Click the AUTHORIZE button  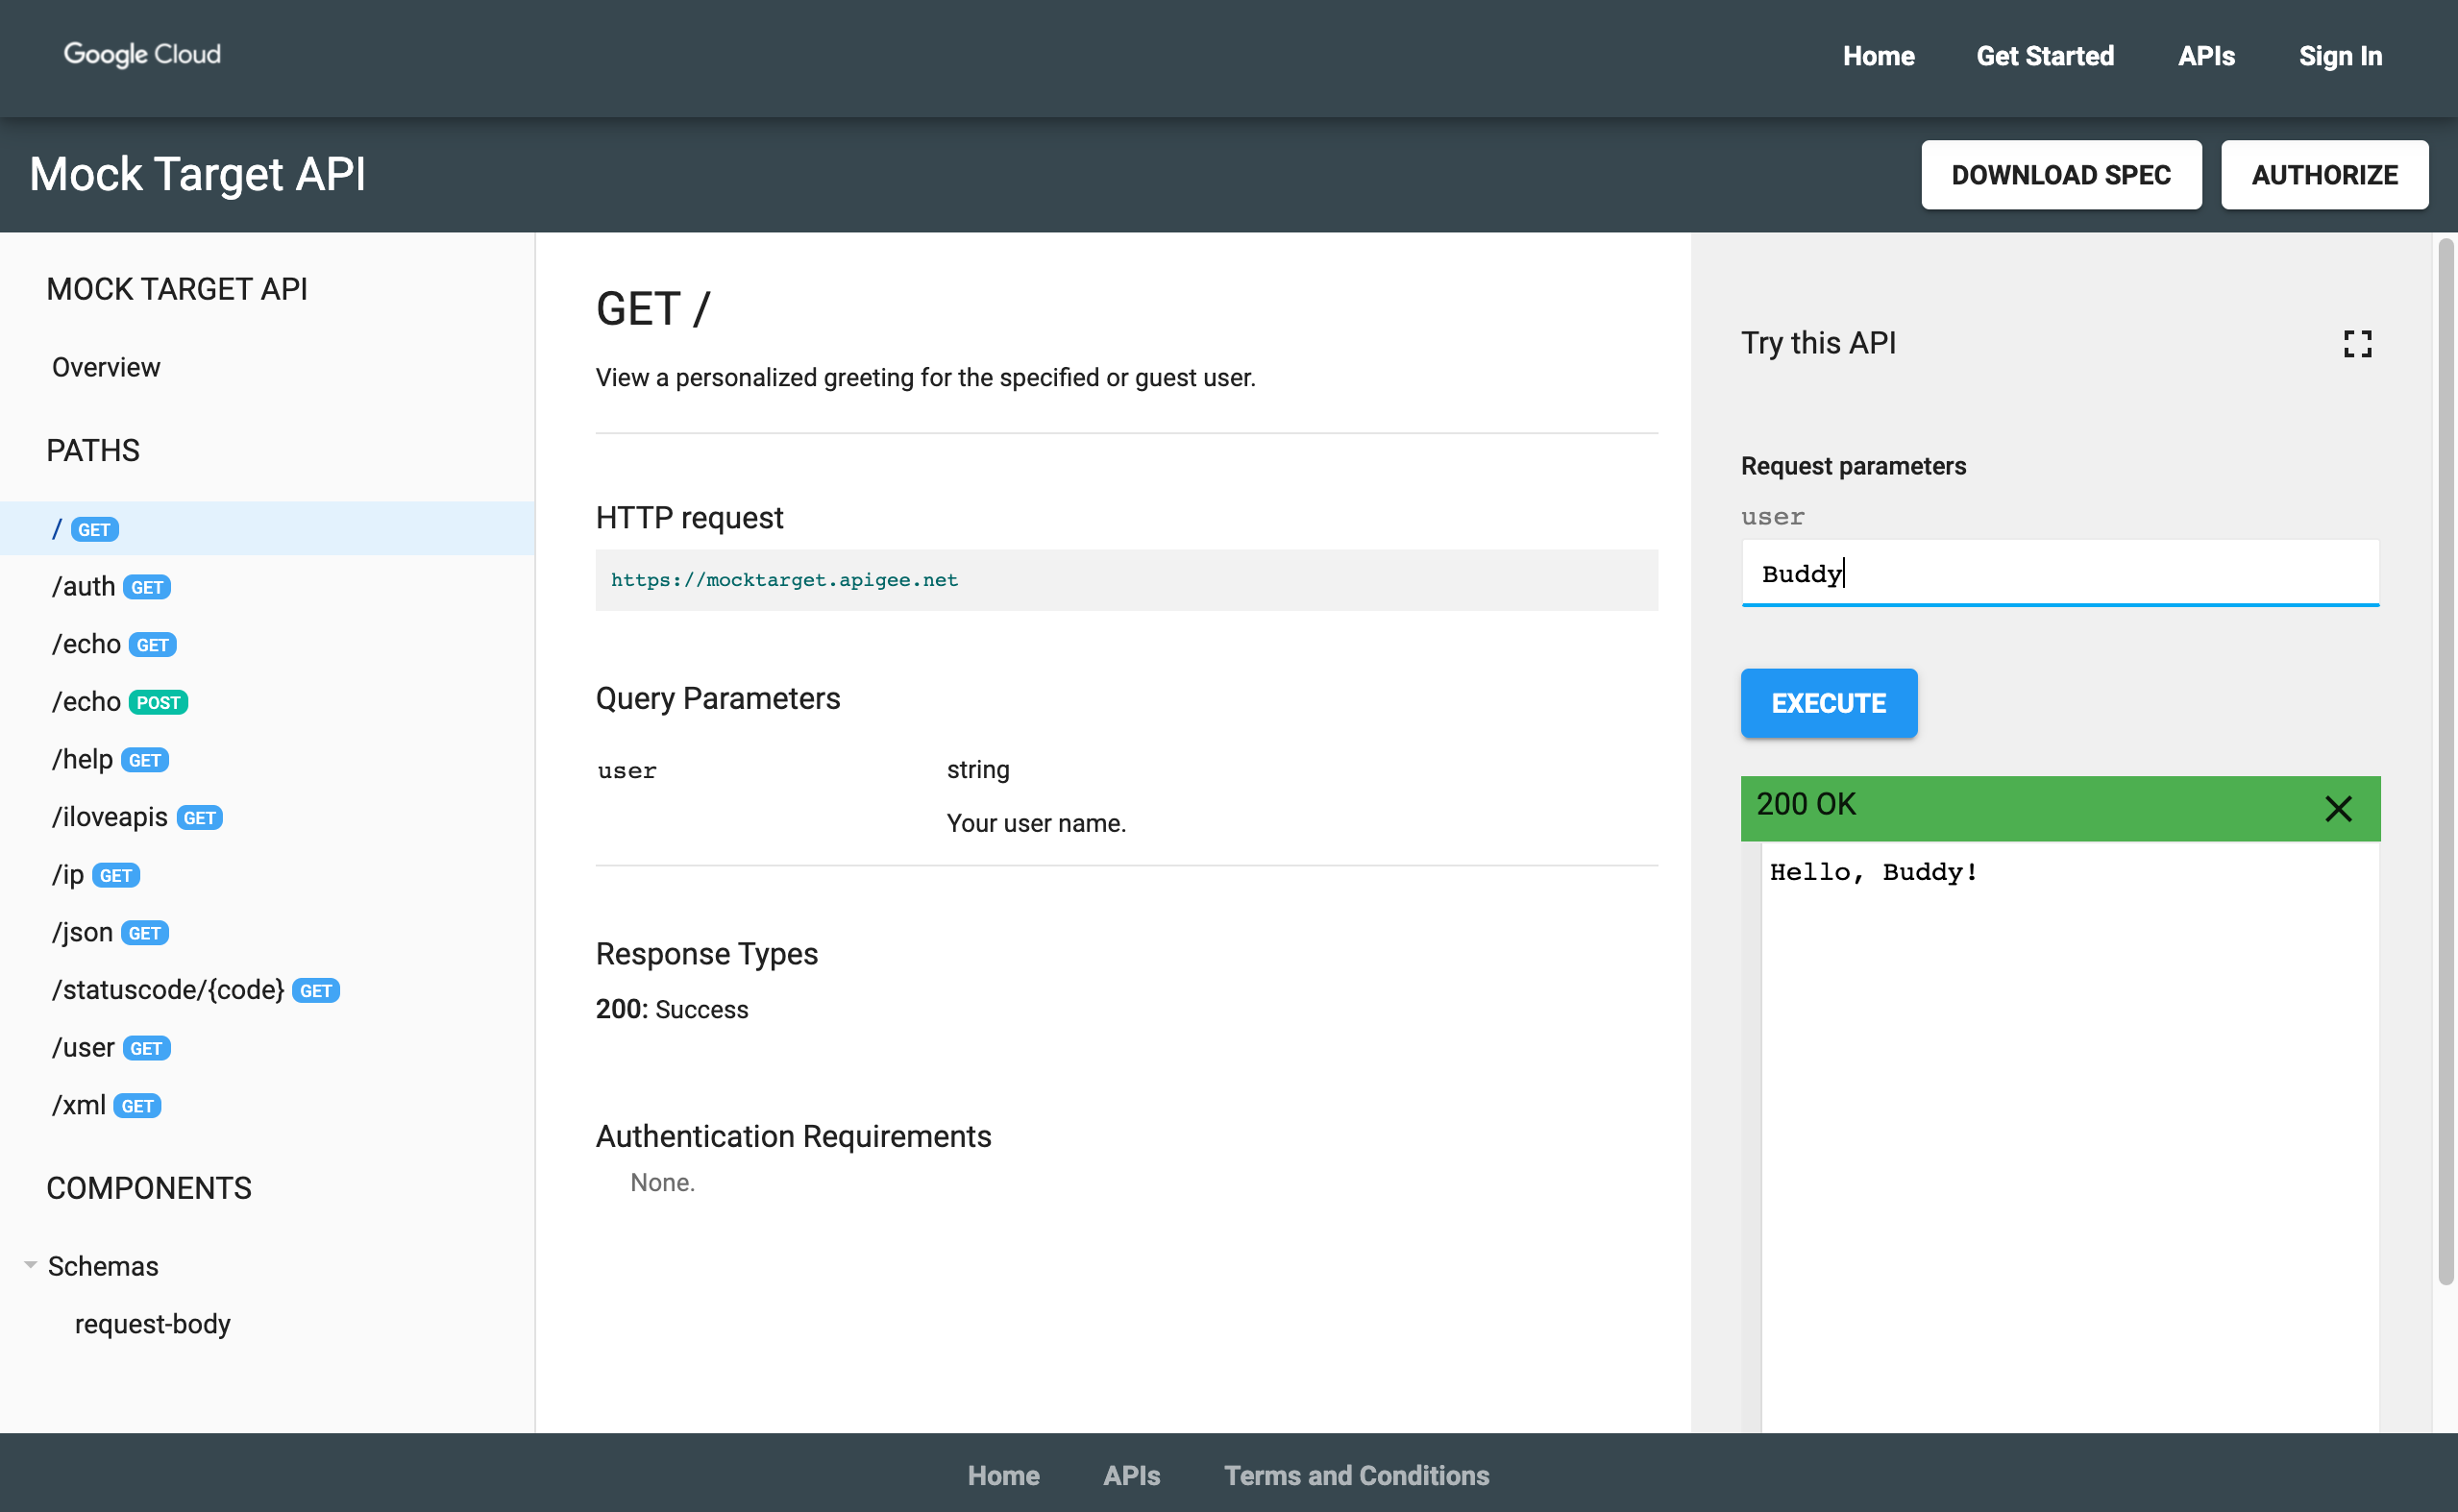pos(2323,174)
